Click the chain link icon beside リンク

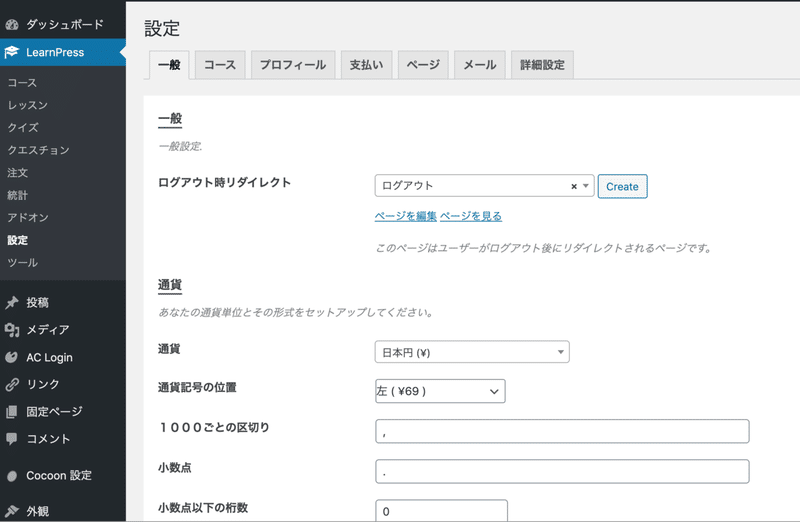(12, 384)
